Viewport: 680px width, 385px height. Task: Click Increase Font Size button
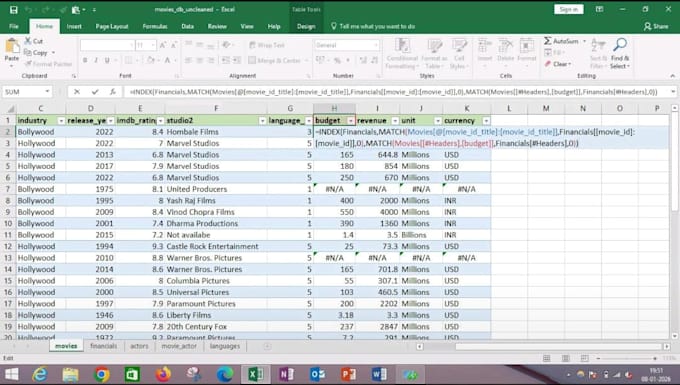163,45
